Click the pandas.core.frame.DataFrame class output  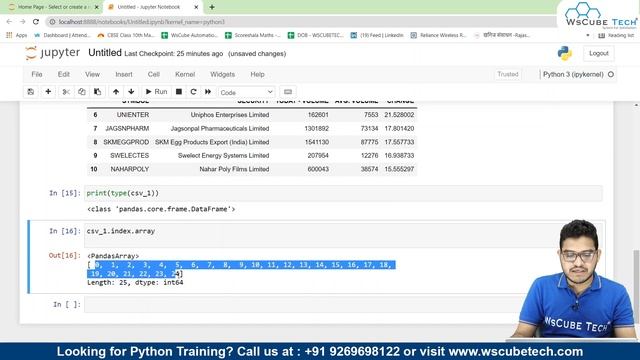[x=161, y=209]
